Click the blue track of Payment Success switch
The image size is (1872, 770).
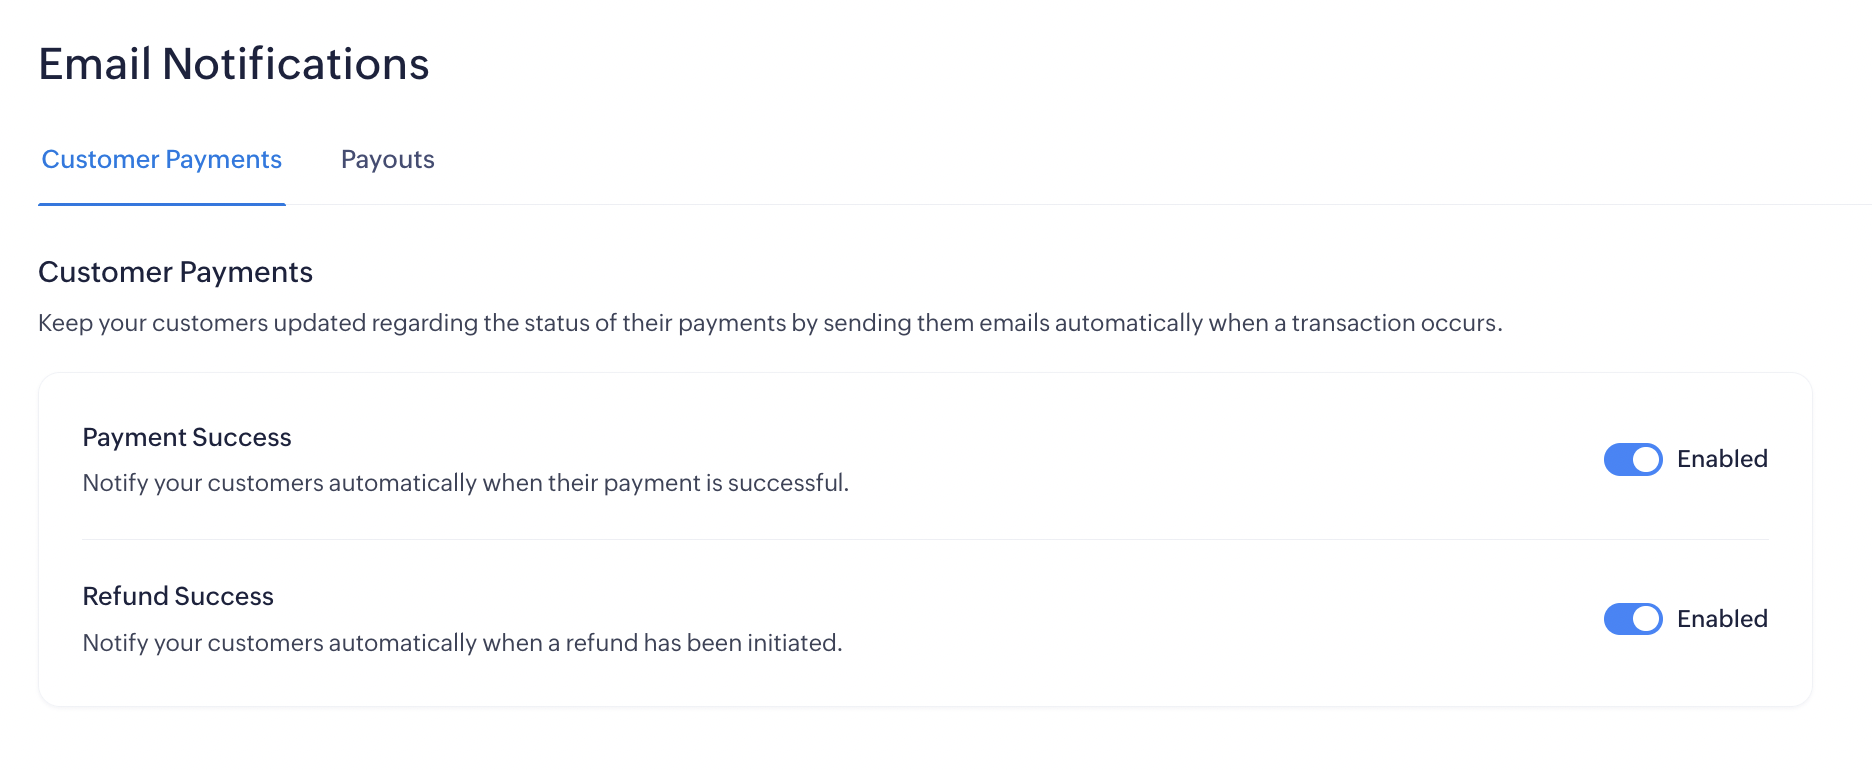1617,459
